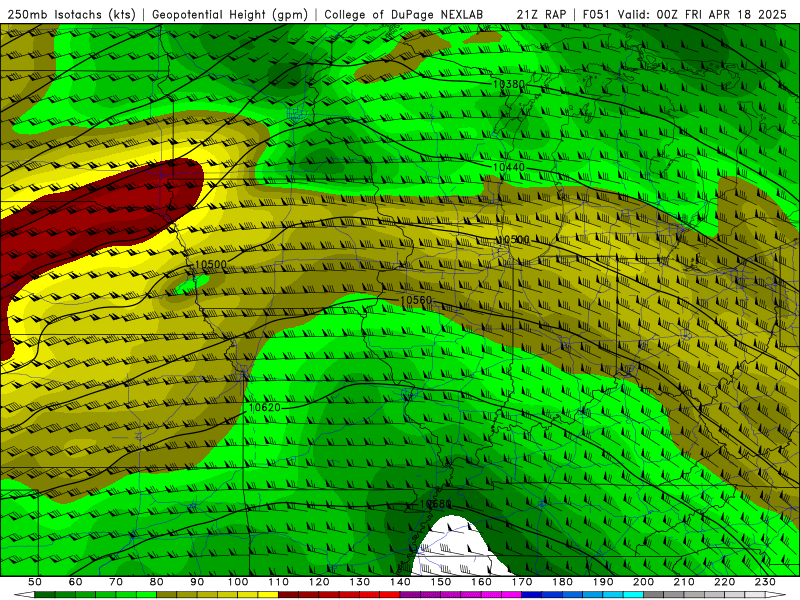The width and height of the screenshot is (800, 600).
Task: Click the 10620 height contour label
Action: pos(265,407)
